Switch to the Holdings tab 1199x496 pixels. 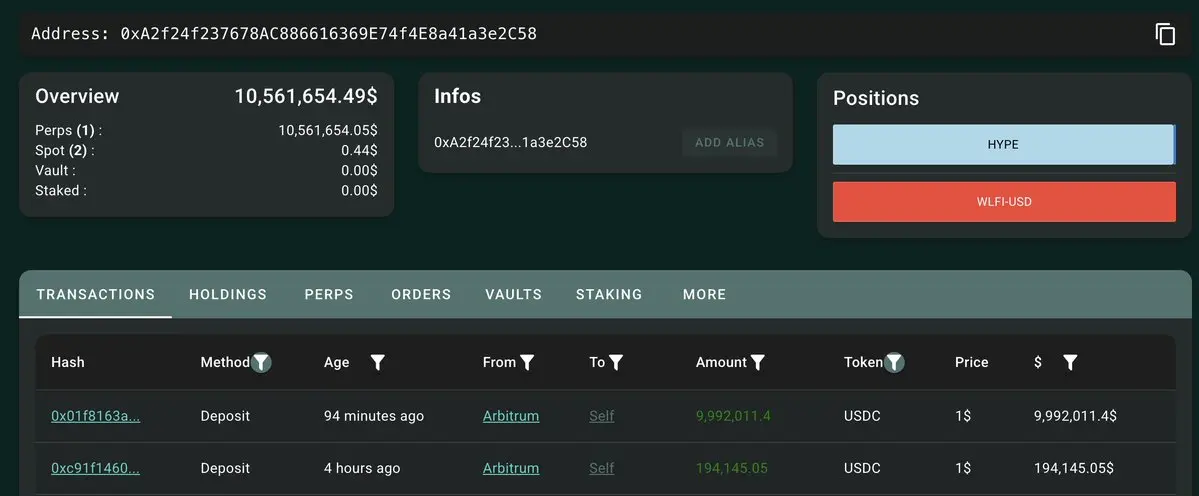click(x=228, y=294)
